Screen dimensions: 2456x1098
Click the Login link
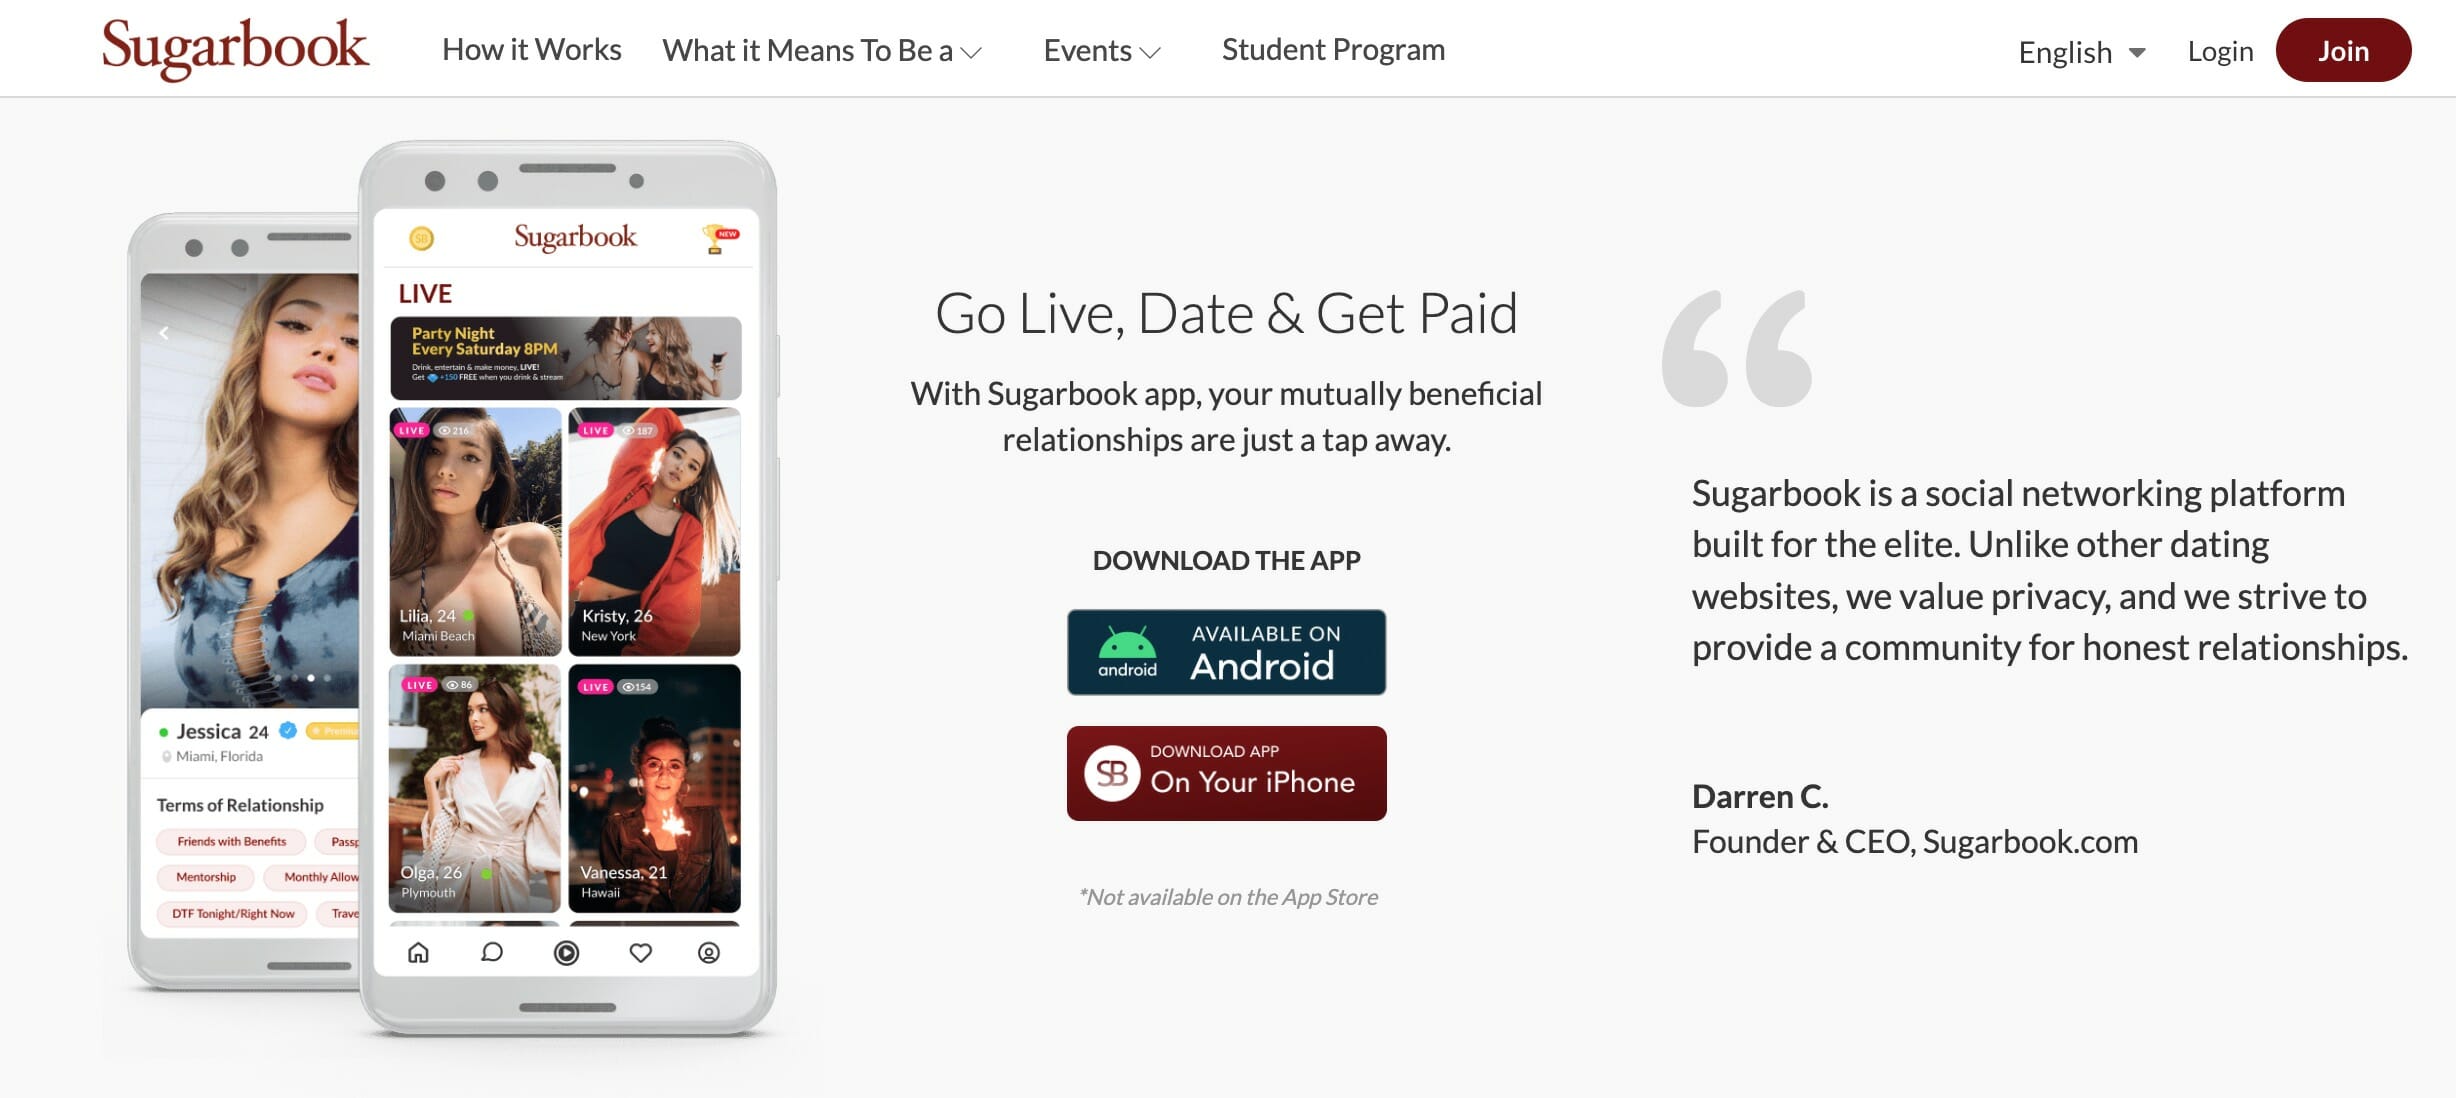[x=2220, y=51]
